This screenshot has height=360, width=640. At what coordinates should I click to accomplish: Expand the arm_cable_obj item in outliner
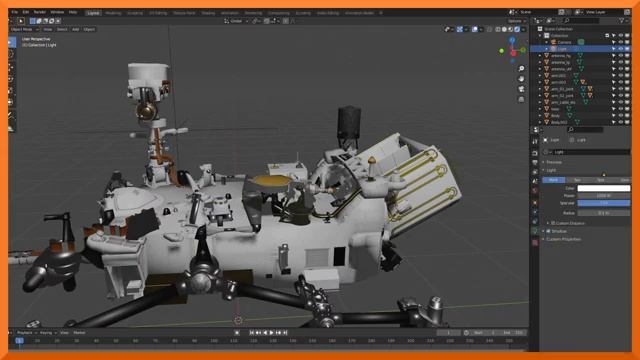coord(540,102)
